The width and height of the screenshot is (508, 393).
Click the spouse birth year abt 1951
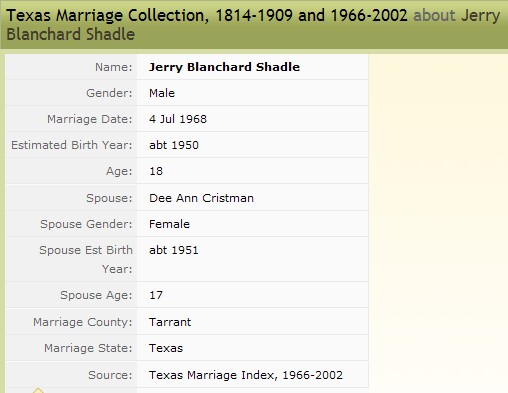coord(174,250)
